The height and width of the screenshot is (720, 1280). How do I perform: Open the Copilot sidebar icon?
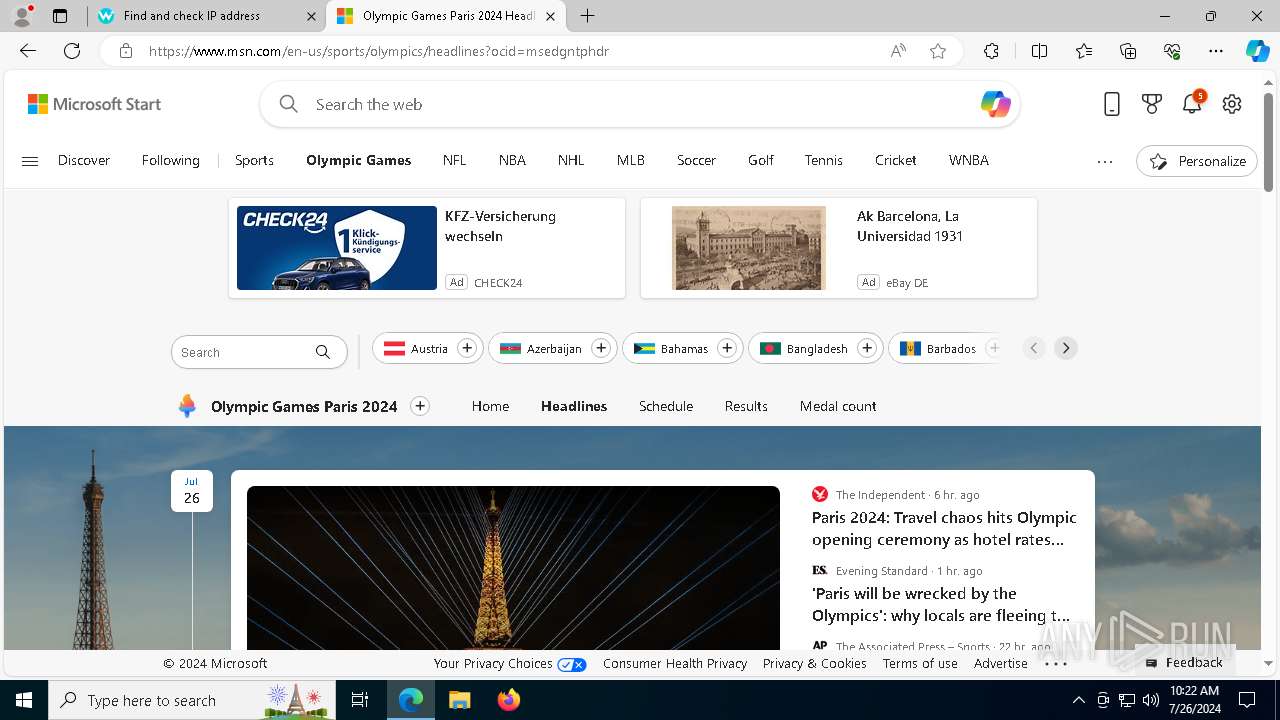[x=1257, y=51]
